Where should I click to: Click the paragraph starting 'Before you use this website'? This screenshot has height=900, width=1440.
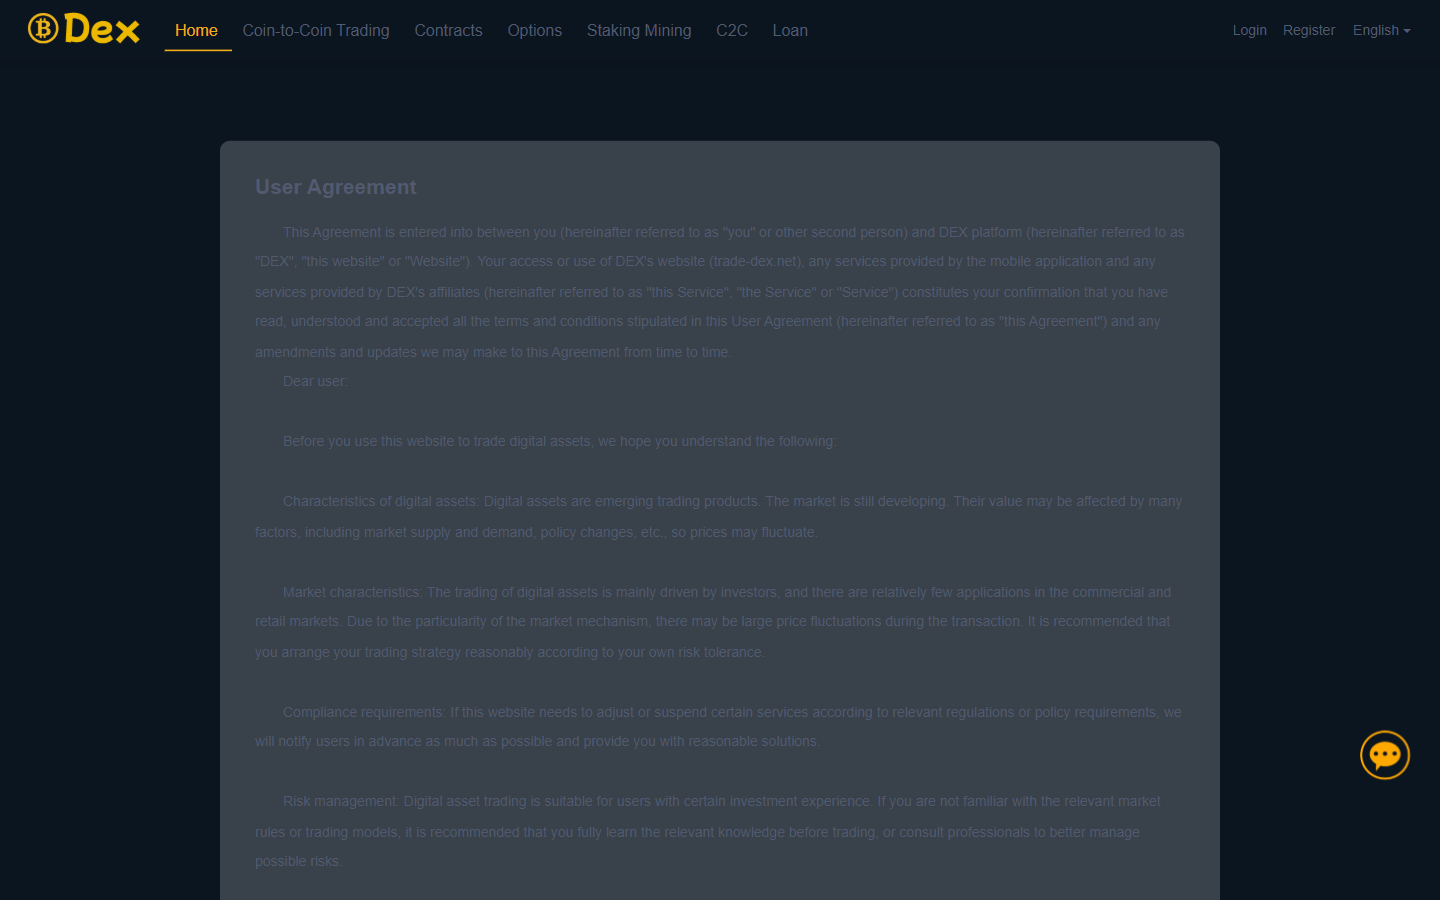pos(560,441)
